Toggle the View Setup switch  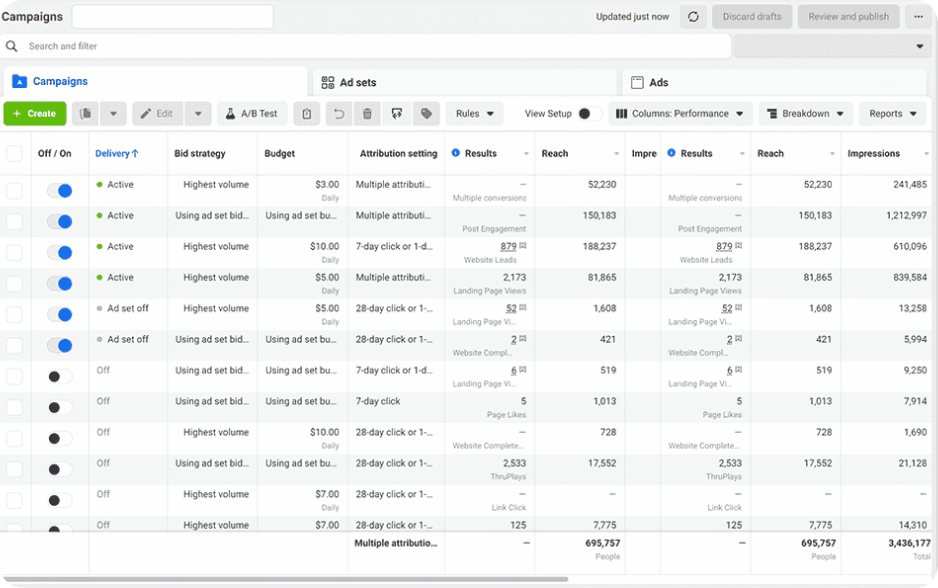click(x=589, y=114)
